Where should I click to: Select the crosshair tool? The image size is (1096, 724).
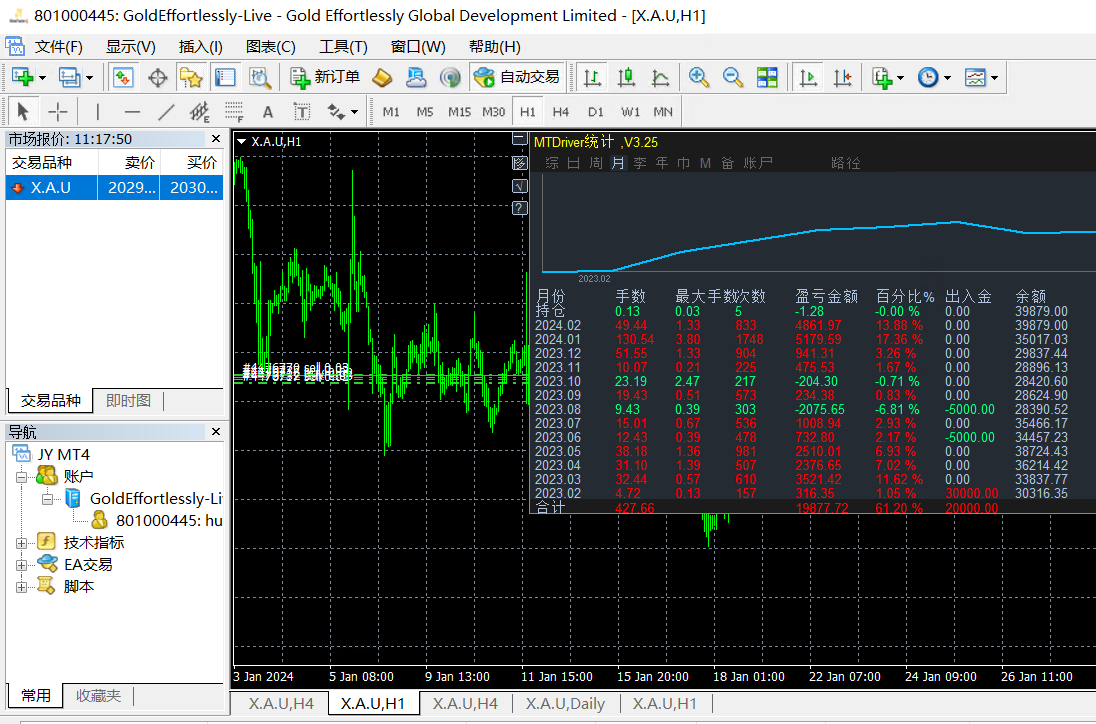click(57, 111)
